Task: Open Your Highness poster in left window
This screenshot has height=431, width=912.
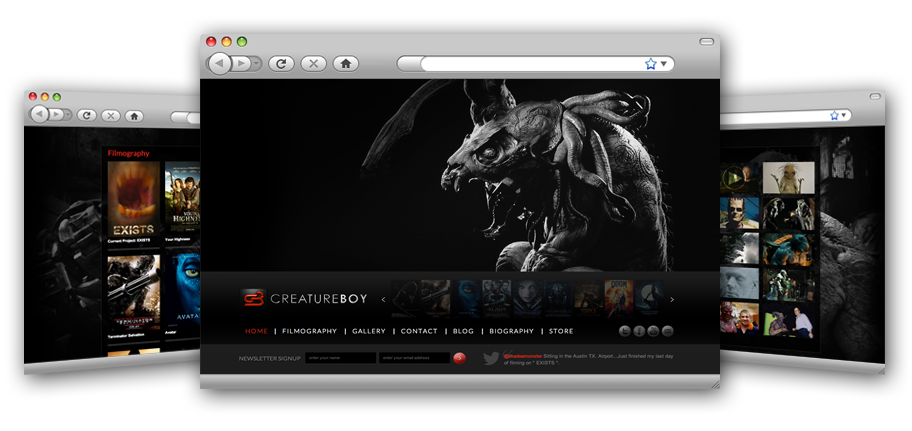Action: tap(183, 198)
